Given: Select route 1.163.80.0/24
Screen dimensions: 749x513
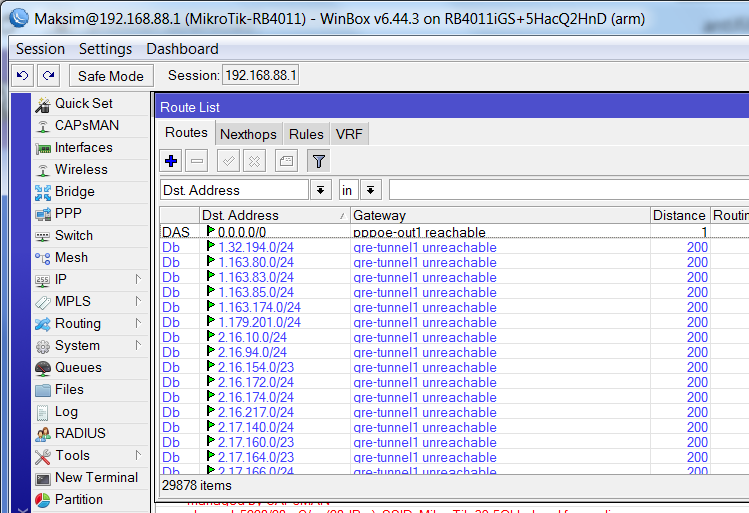Looking at the screenshot, I should (454, 262).
